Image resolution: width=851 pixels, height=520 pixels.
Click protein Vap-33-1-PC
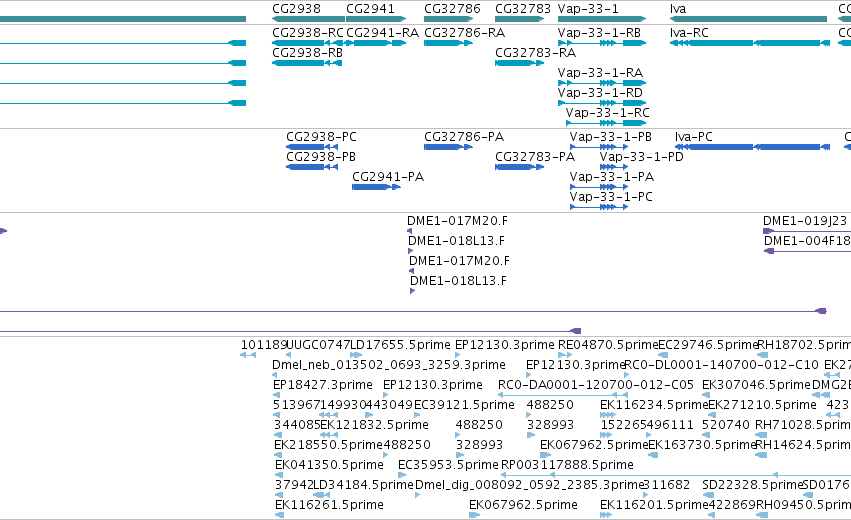coord(611,197)
